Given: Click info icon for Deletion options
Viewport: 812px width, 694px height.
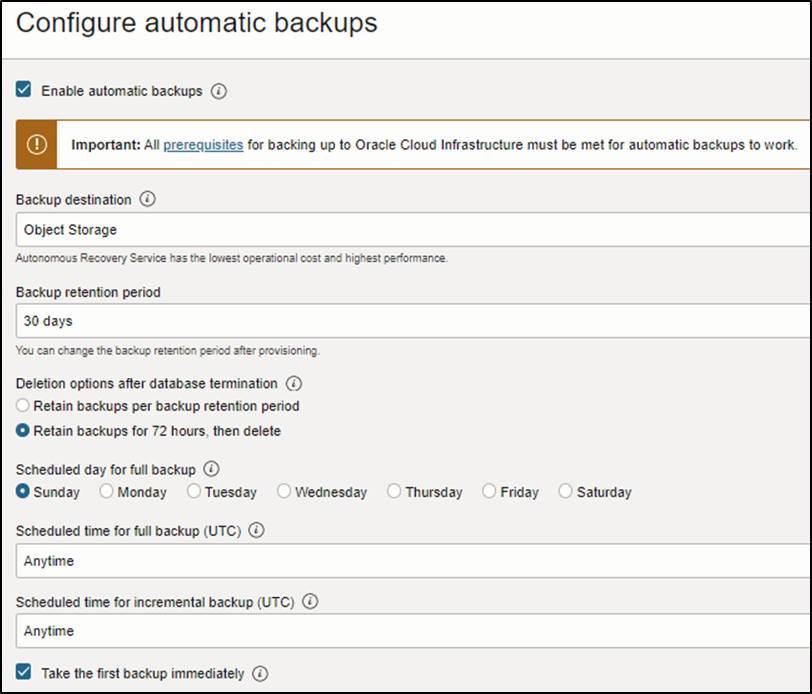Looking at the screenshot, I should tap(294, 383).
